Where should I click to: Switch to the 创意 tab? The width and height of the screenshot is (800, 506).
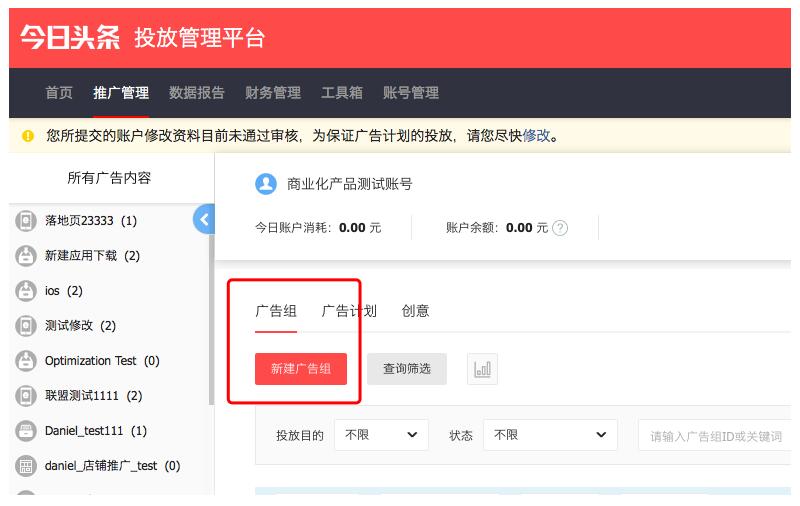(415, 311)
